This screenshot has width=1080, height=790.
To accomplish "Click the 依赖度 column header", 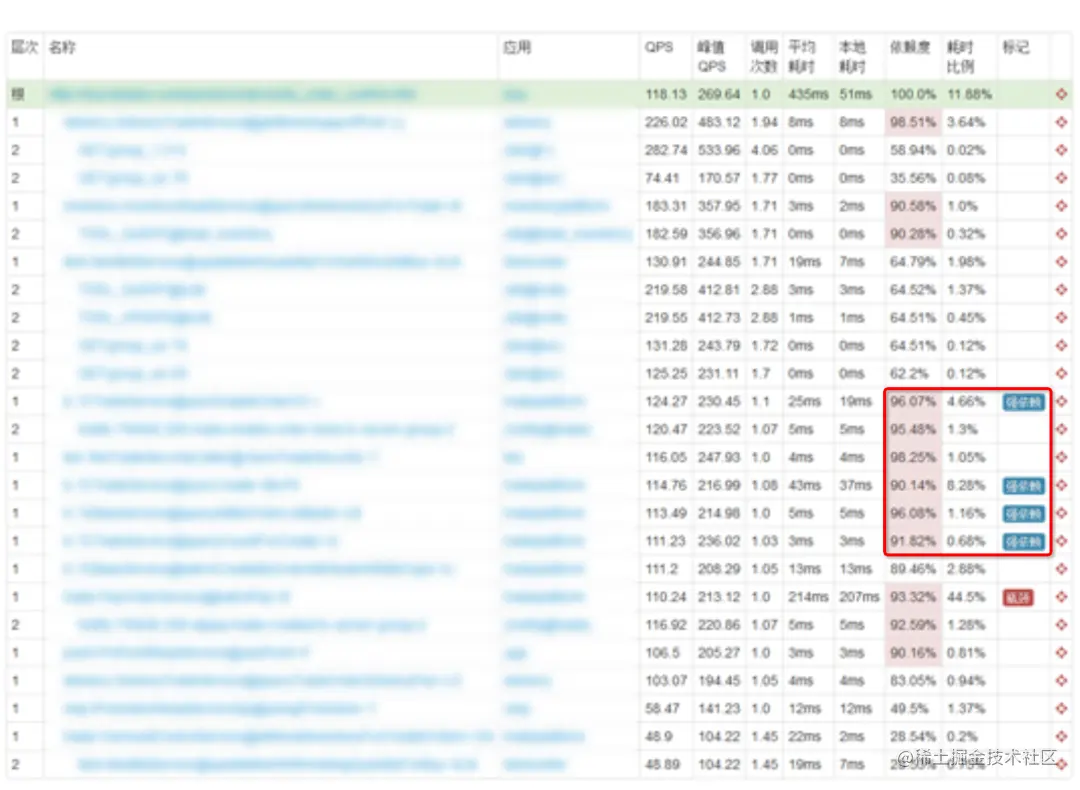I will click(910, 48).
